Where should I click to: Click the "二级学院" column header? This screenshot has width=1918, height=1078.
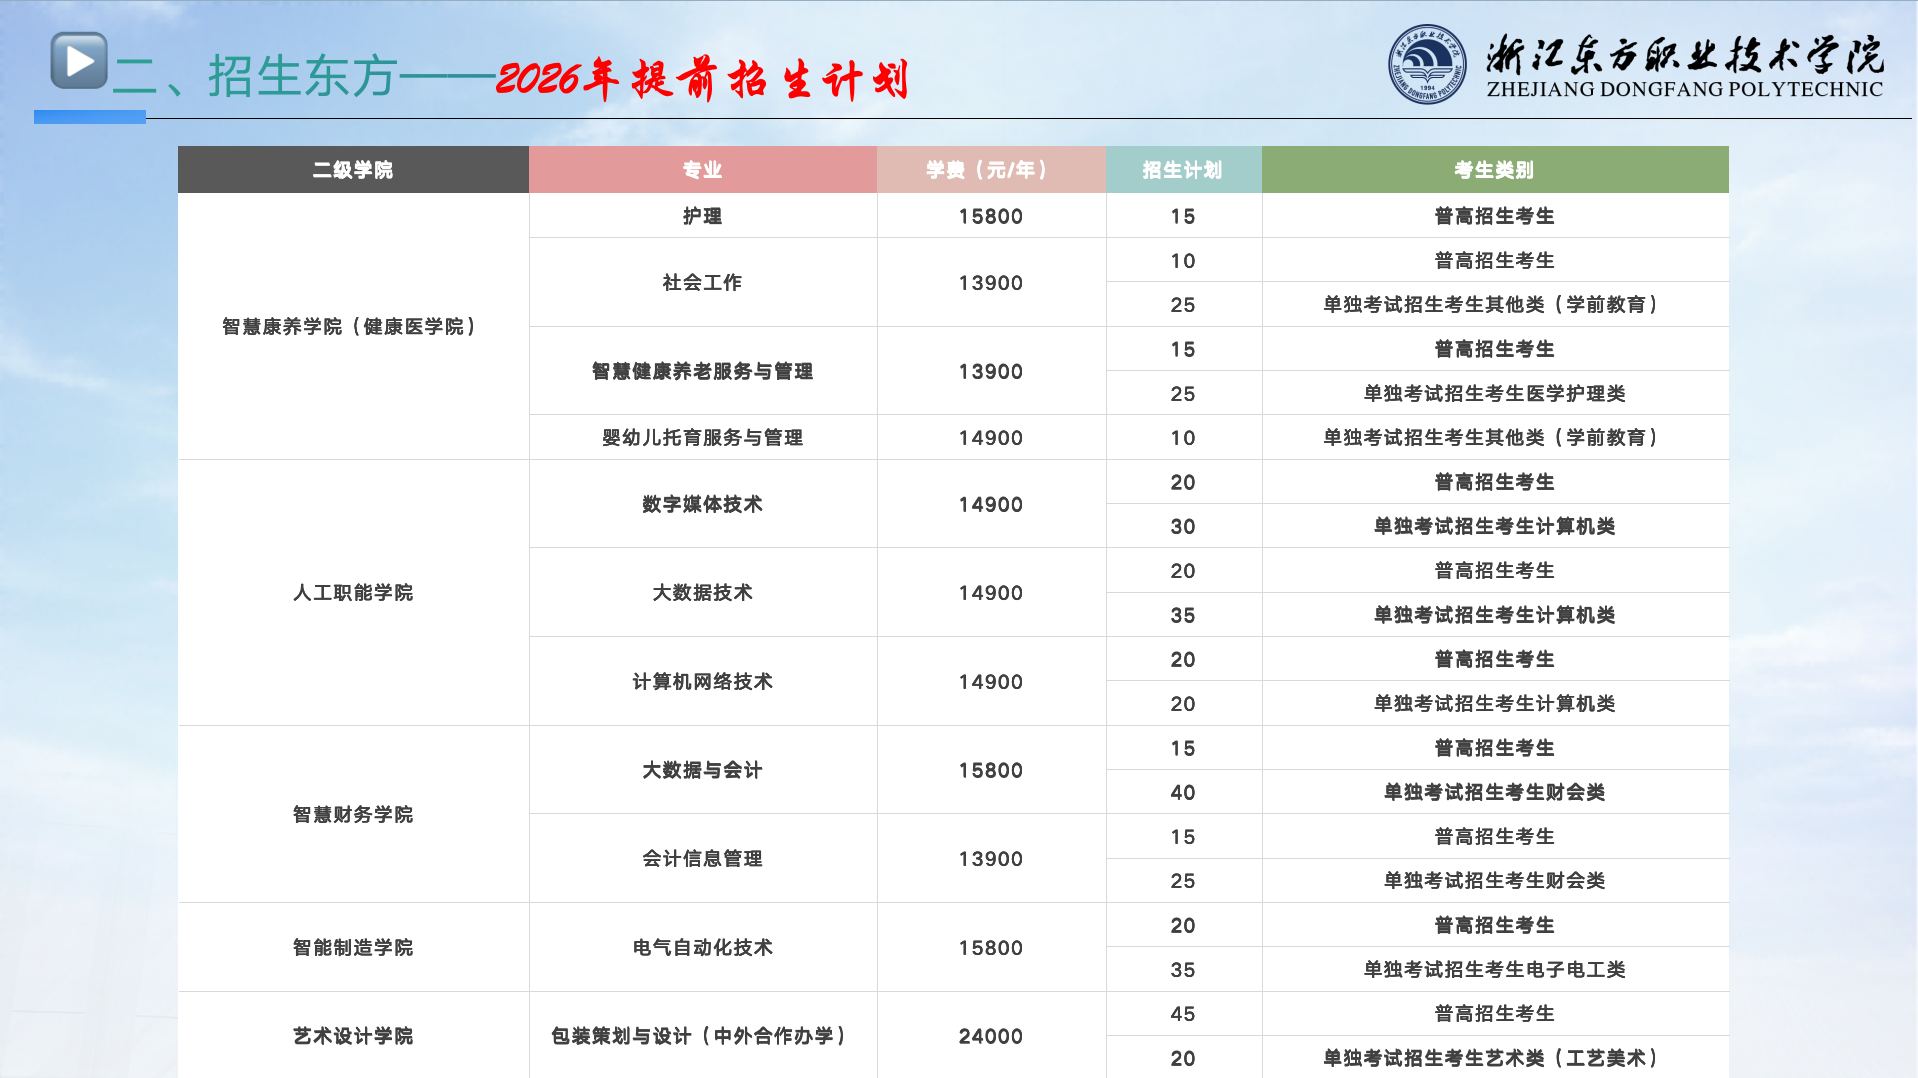(353, 170)
